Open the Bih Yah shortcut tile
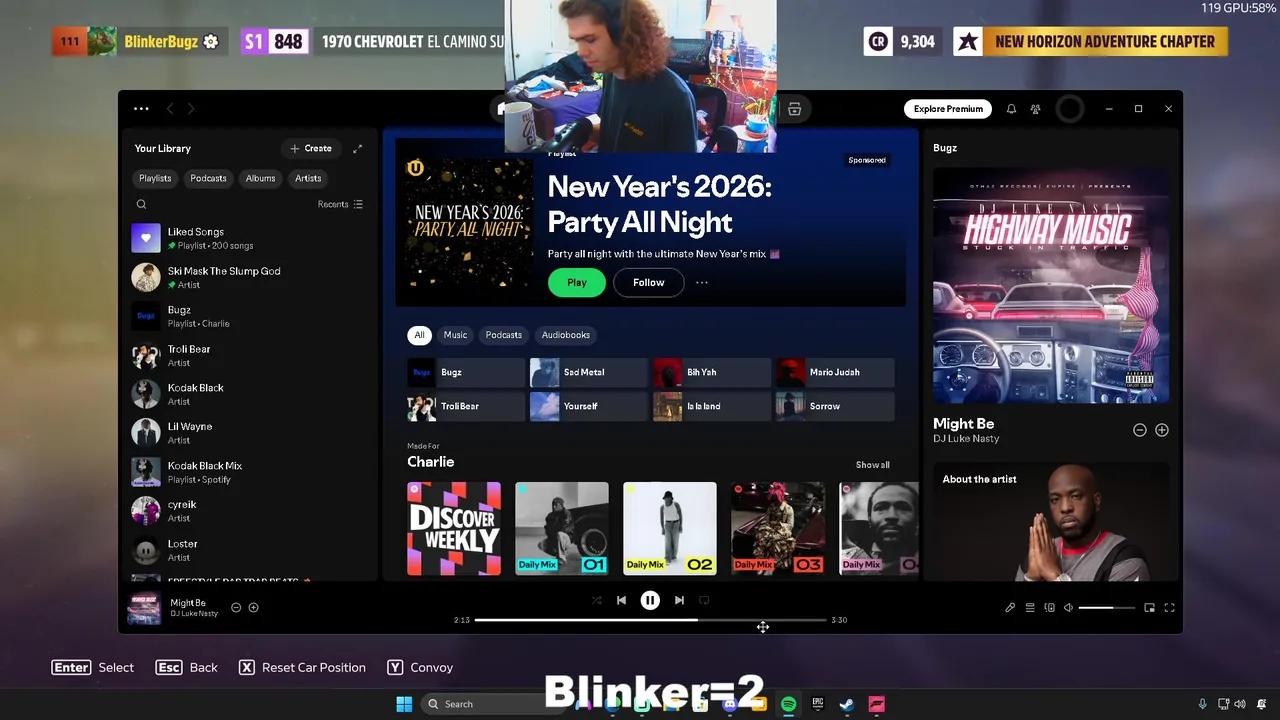The height and width of the screenshot is (720, 1280). point(712,372)
